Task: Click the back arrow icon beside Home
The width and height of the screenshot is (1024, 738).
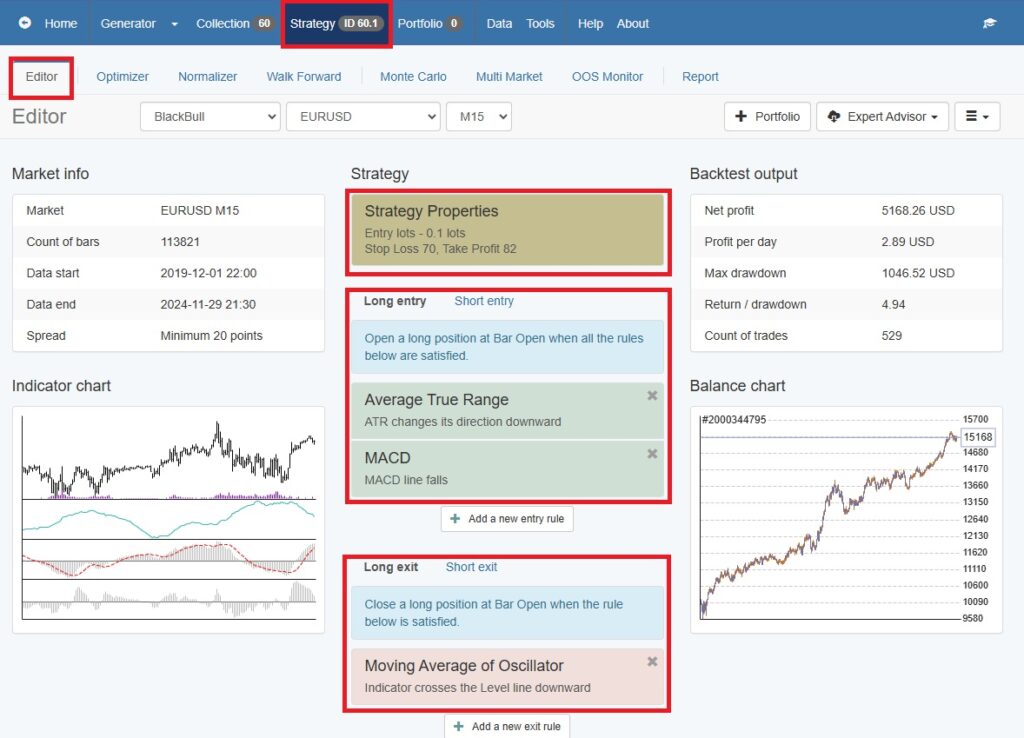Action: click(25, 23)
